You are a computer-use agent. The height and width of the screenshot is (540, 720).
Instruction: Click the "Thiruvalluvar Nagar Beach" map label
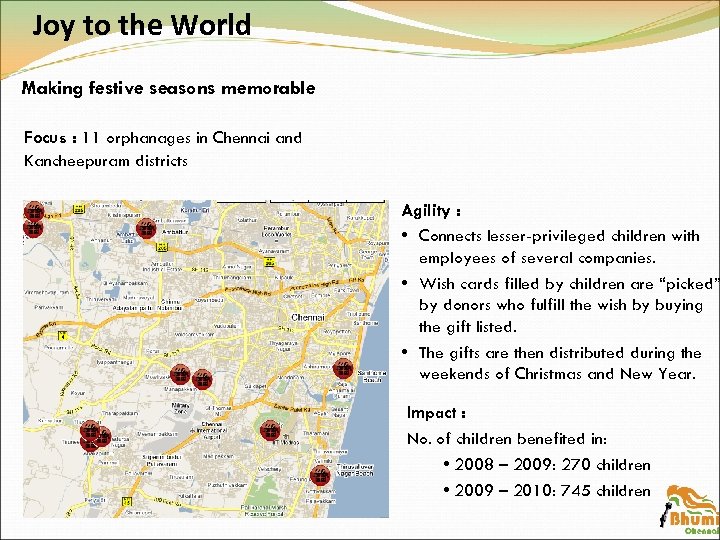(354, 469)
